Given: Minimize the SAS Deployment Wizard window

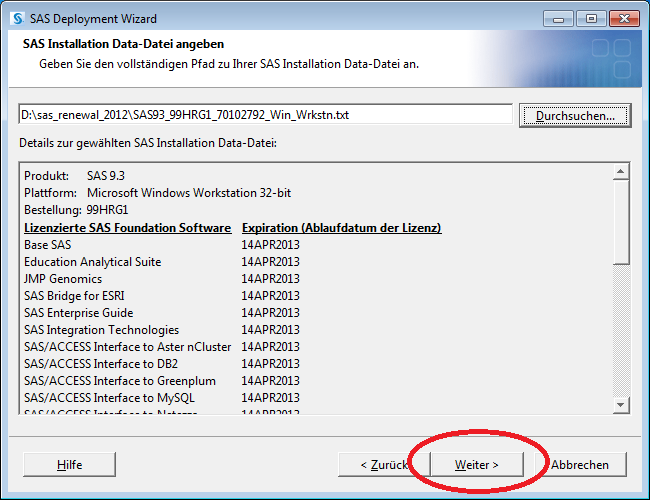Looking at the screenshot, I should [558, 19].
